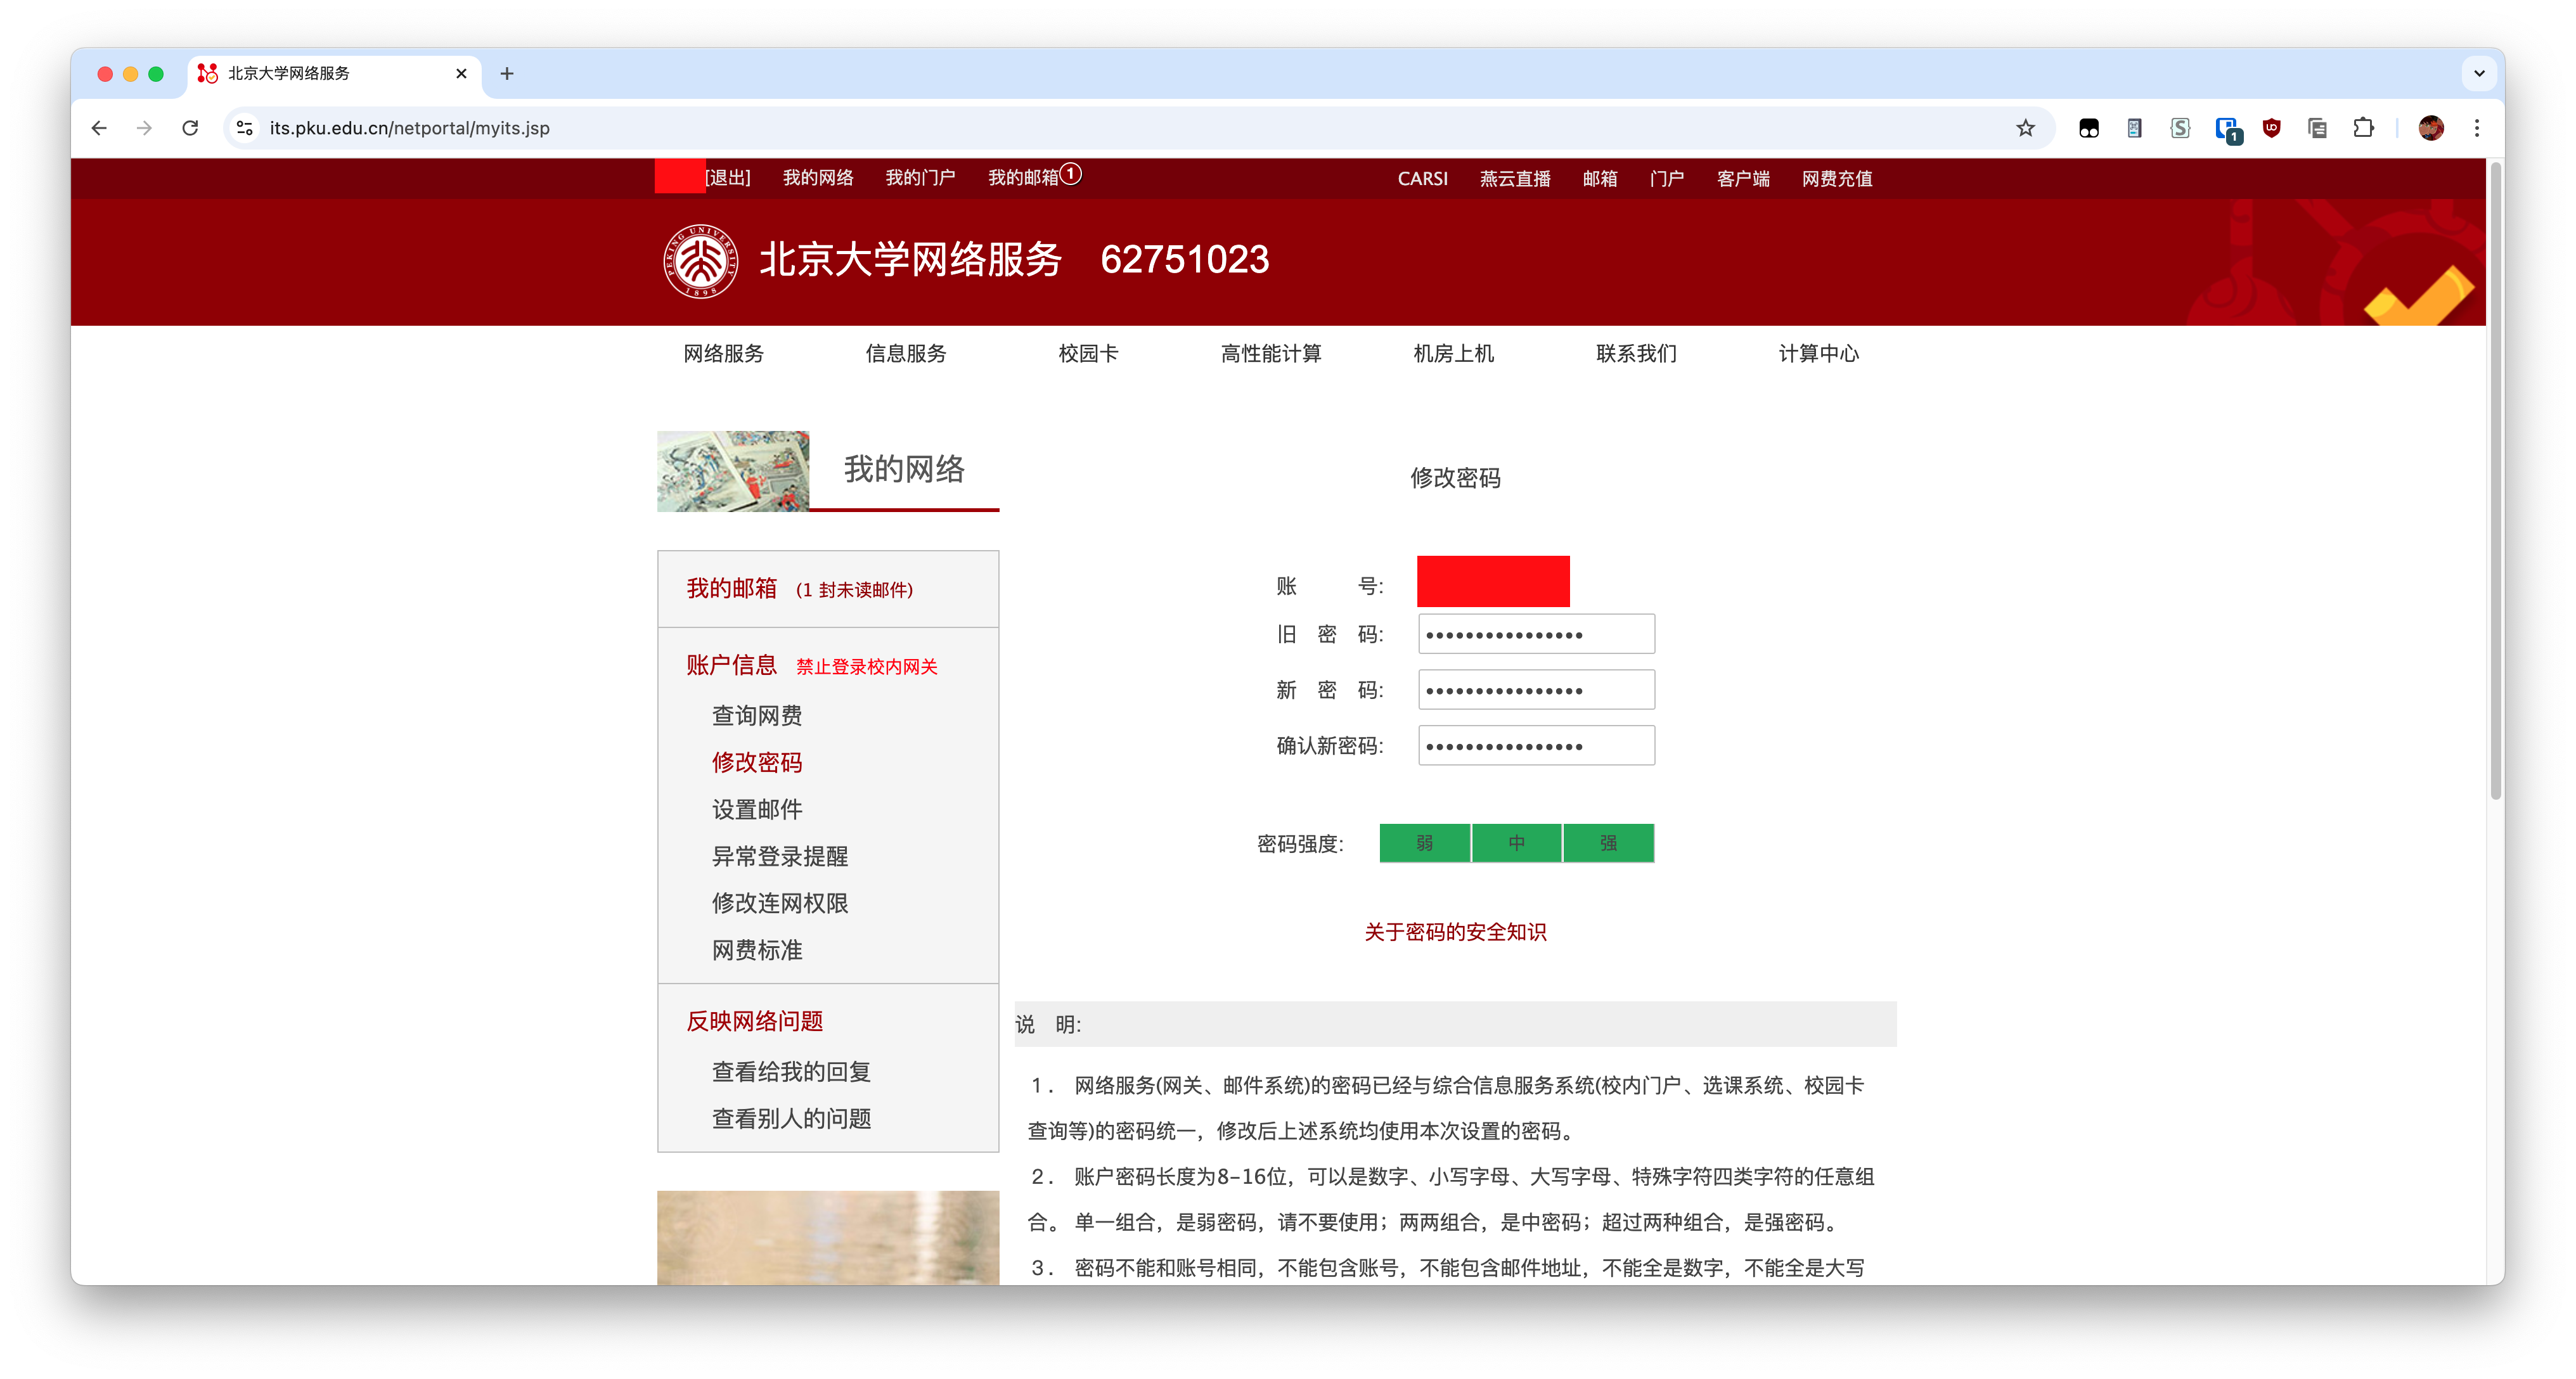
Task: Click the back navigation arrow
Action: [98, 128]
